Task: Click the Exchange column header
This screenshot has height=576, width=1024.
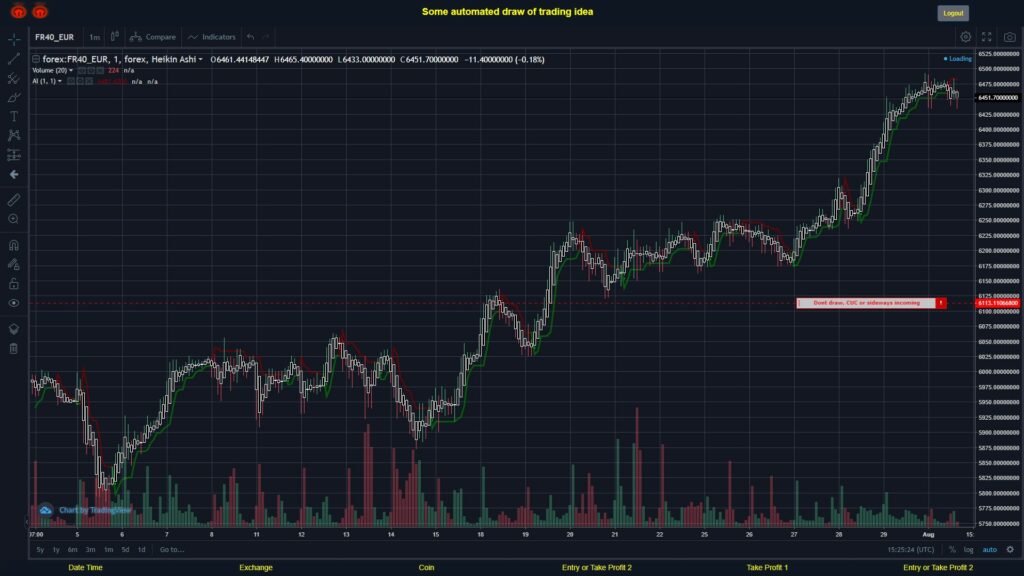Action: pyautogui.click(x=256, y=568)
